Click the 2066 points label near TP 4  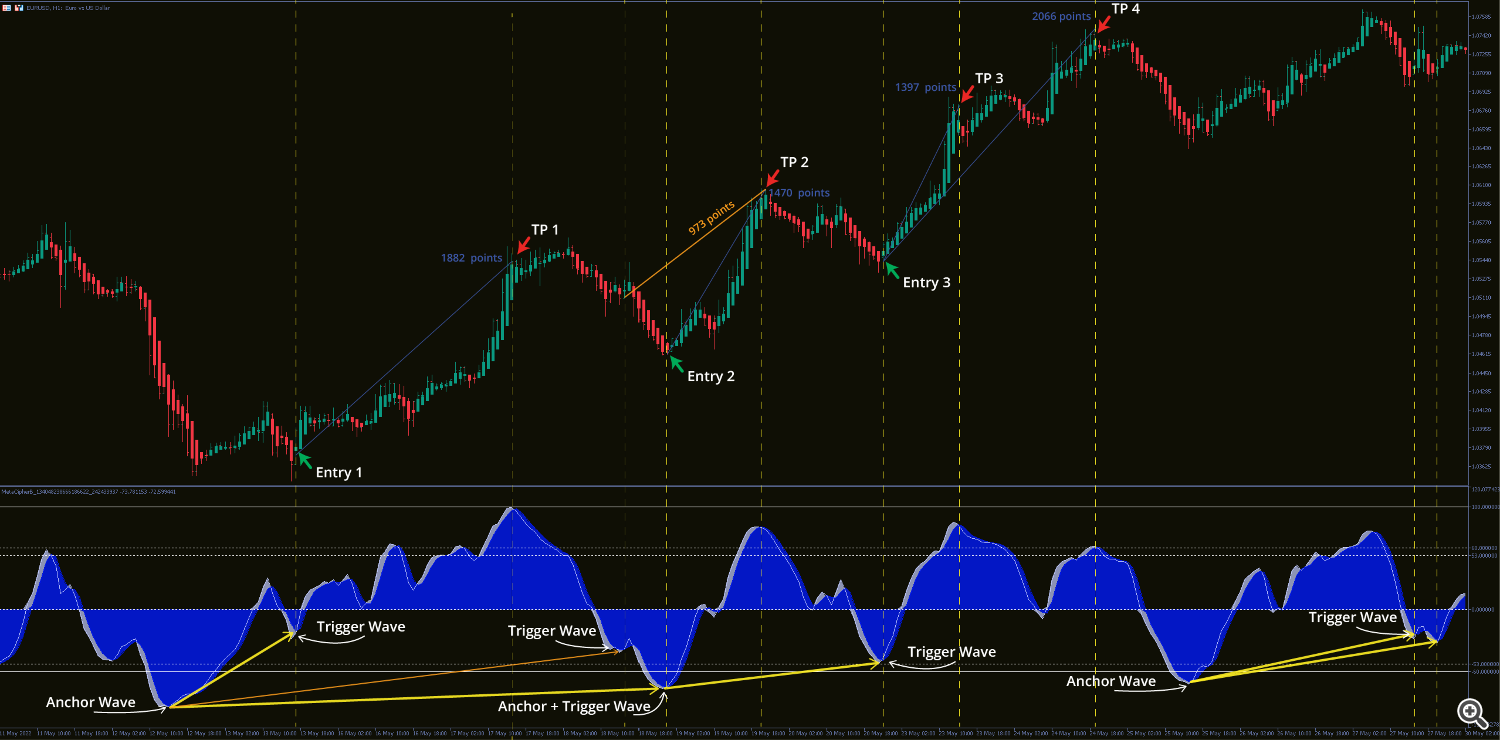click(x=1060, y=16)
